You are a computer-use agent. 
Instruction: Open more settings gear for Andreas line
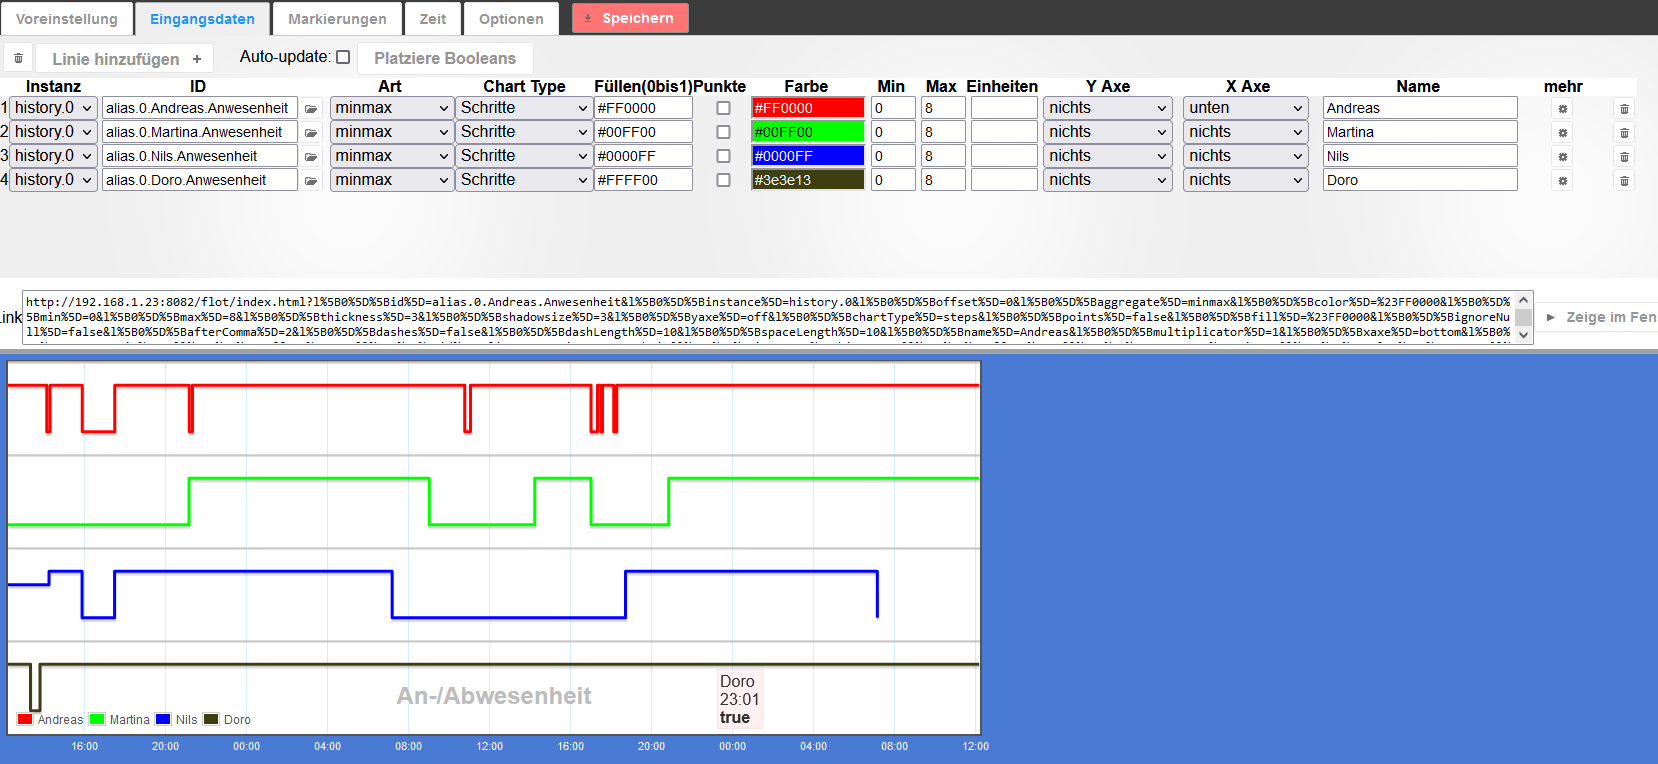[x=1563, y=108]
